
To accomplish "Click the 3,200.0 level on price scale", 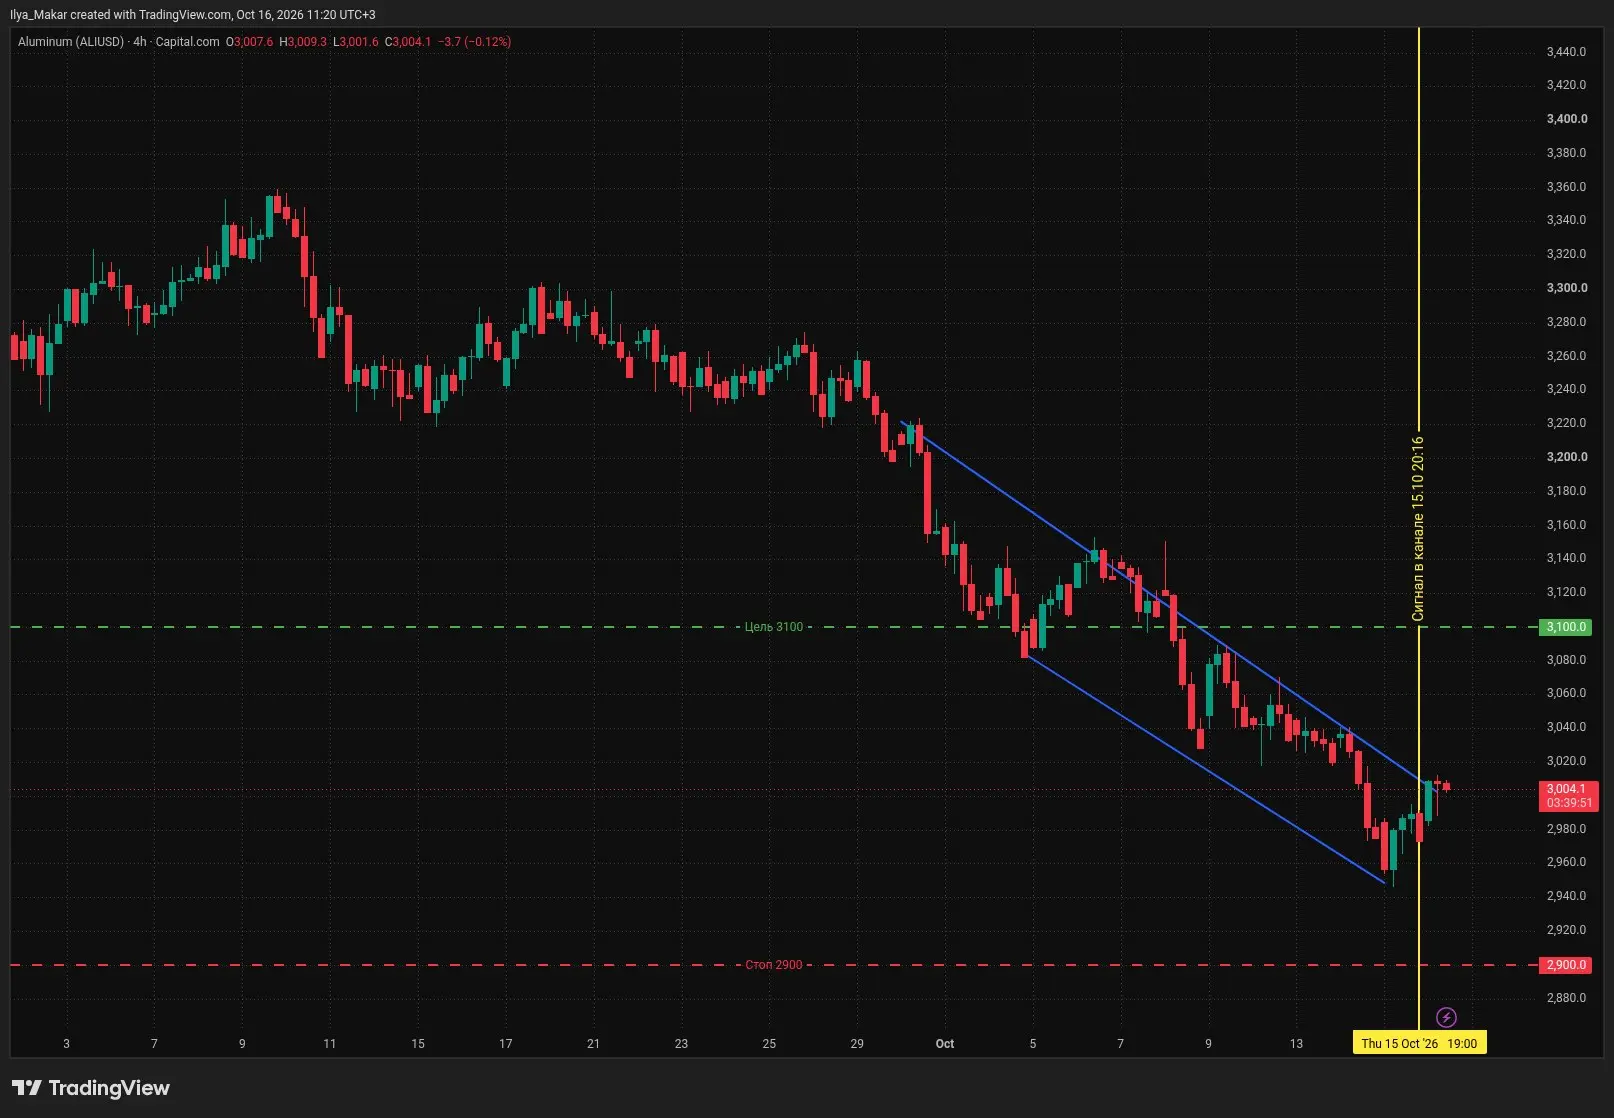I will tap(1567, 457).
